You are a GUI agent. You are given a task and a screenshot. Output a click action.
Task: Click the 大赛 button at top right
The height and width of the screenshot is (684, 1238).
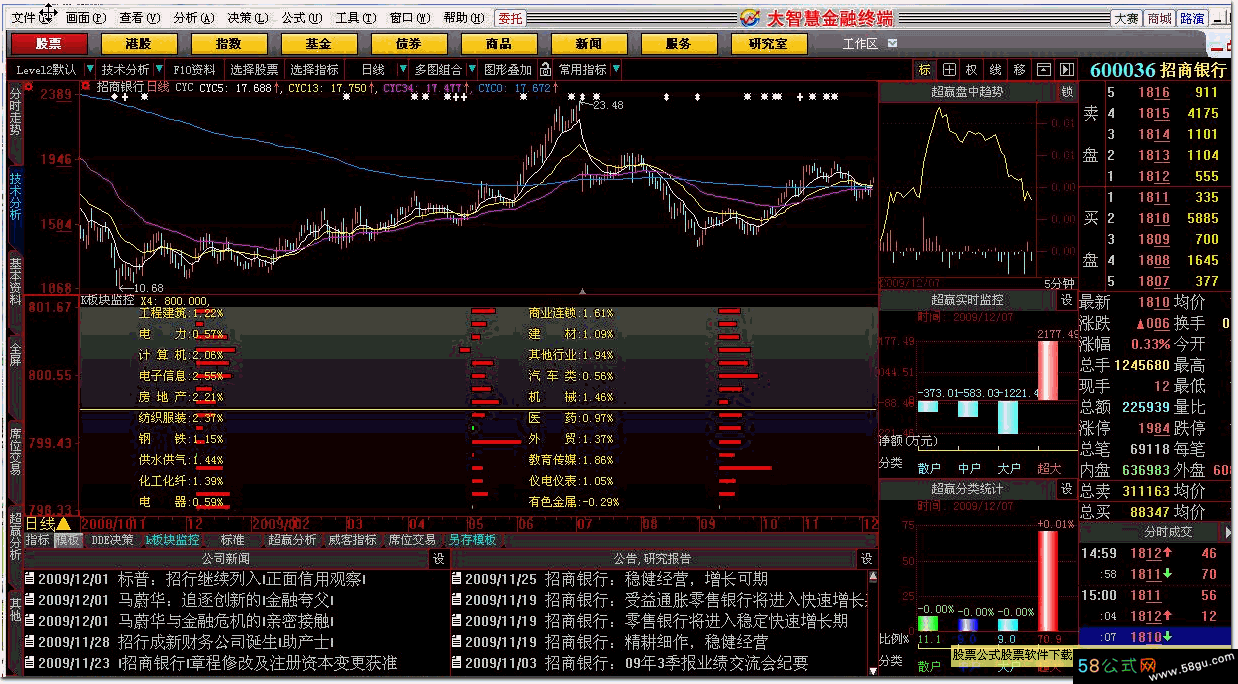[x=1126, y=18]
